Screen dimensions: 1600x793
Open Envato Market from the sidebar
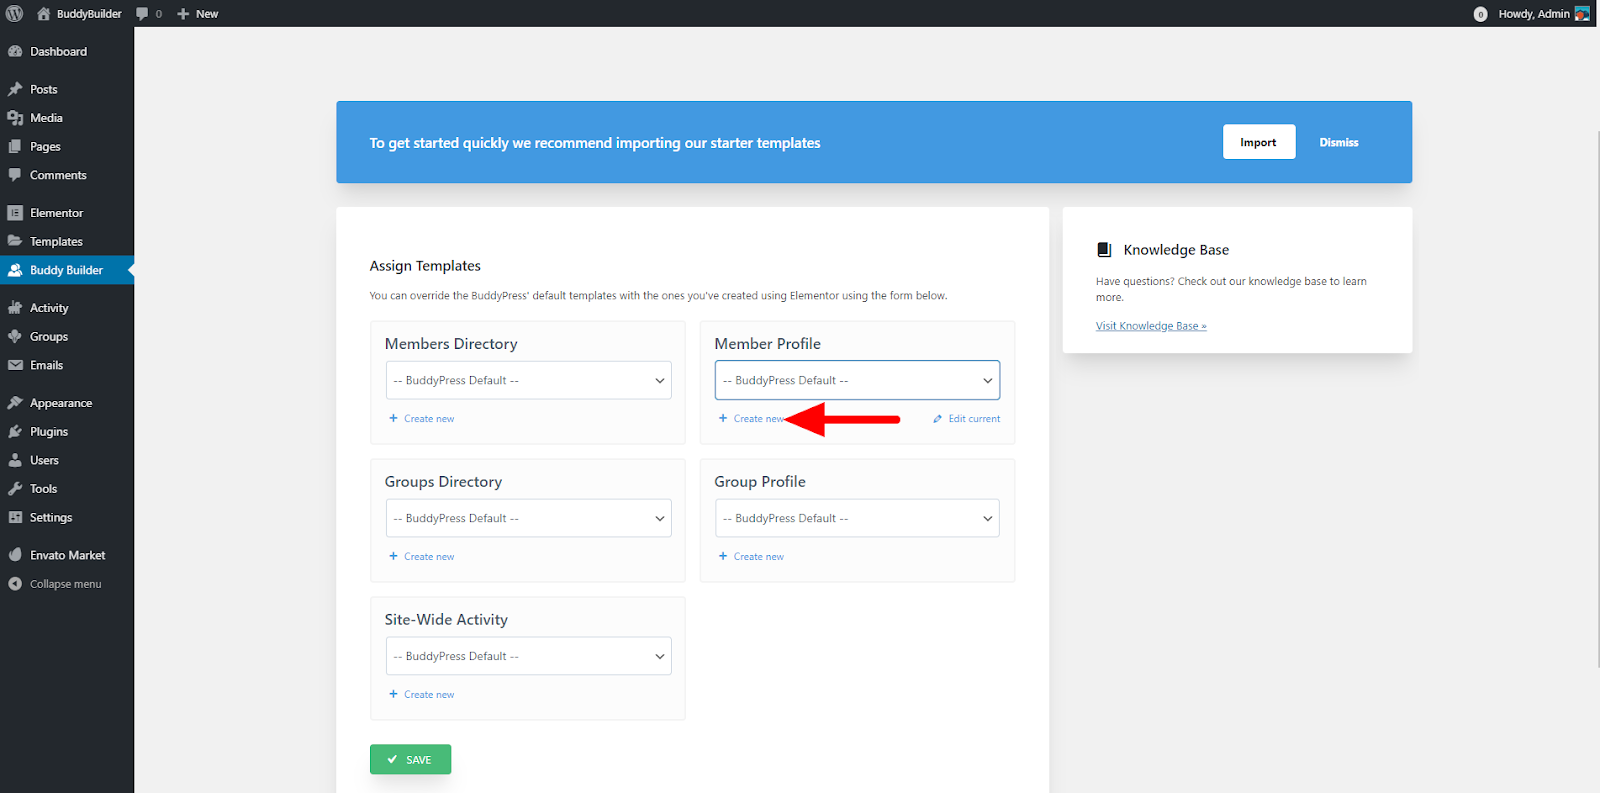[x=67, y=555]
